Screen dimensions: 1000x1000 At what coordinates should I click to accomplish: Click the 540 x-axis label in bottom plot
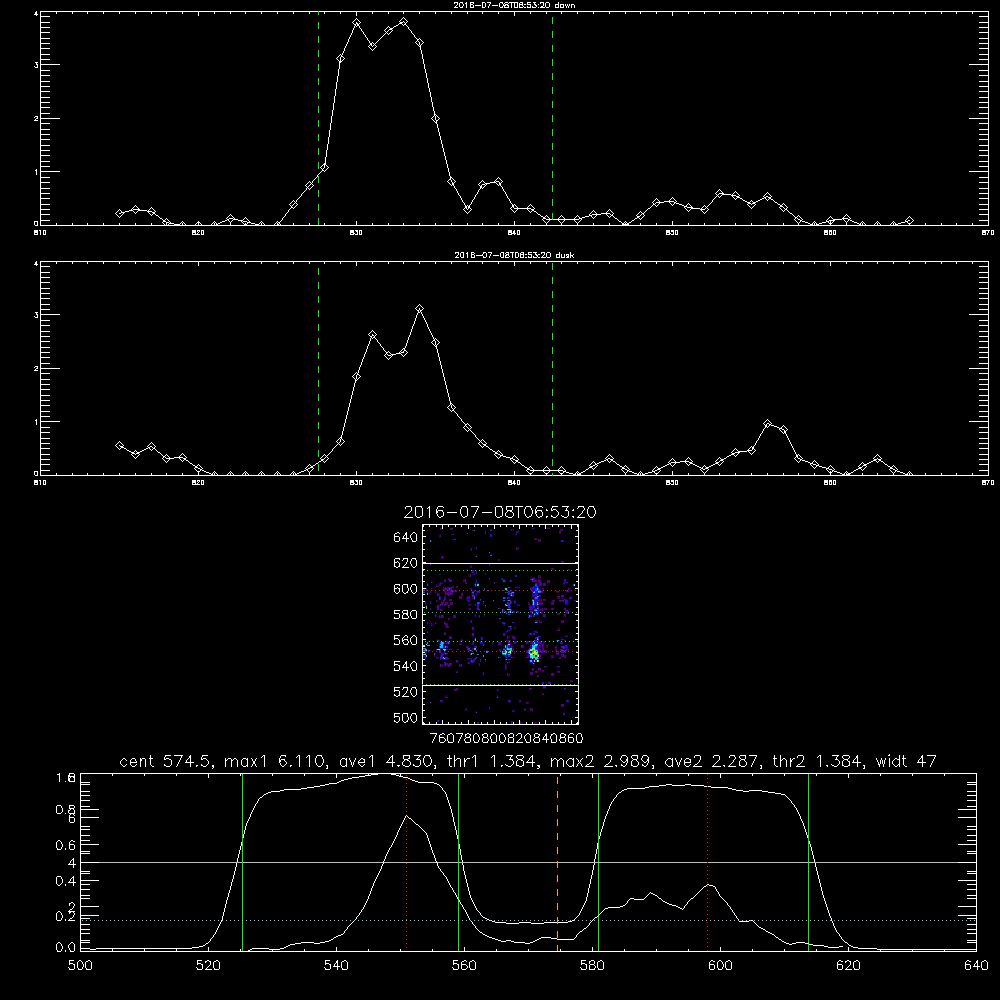coord(336,966)
